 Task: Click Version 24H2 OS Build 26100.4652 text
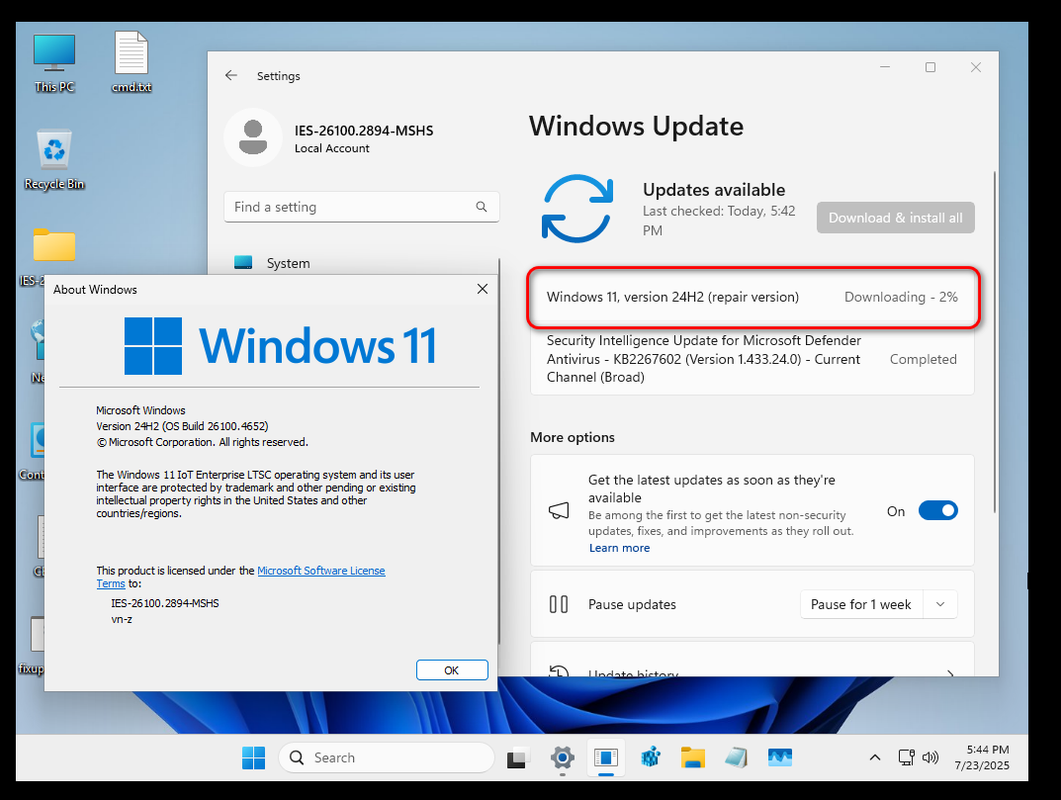[182, 426]
